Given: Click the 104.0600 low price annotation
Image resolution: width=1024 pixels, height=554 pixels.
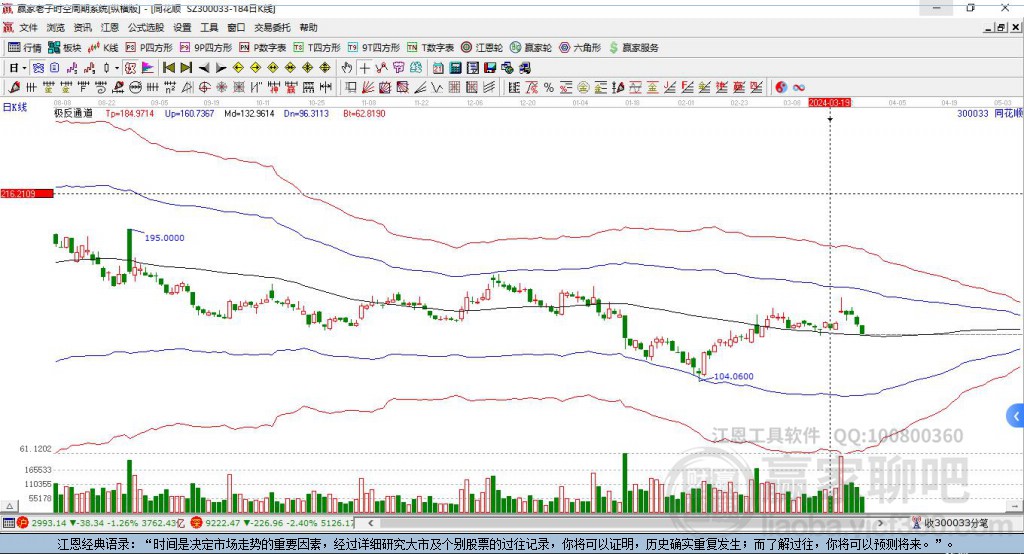Looking at the screenshot, I should tap(733, 376).
